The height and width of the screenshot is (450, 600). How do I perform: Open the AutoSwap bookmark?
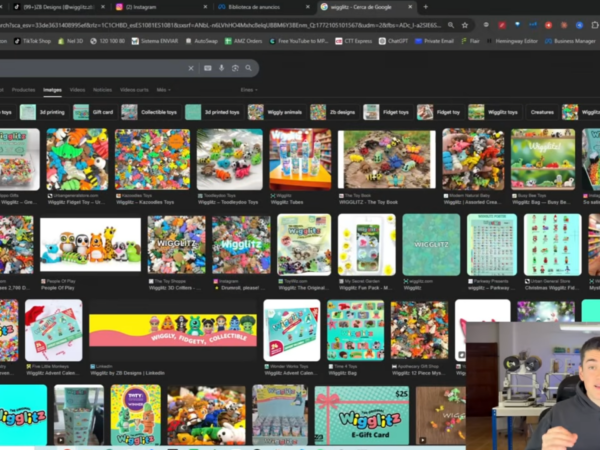tap(201, 41)
